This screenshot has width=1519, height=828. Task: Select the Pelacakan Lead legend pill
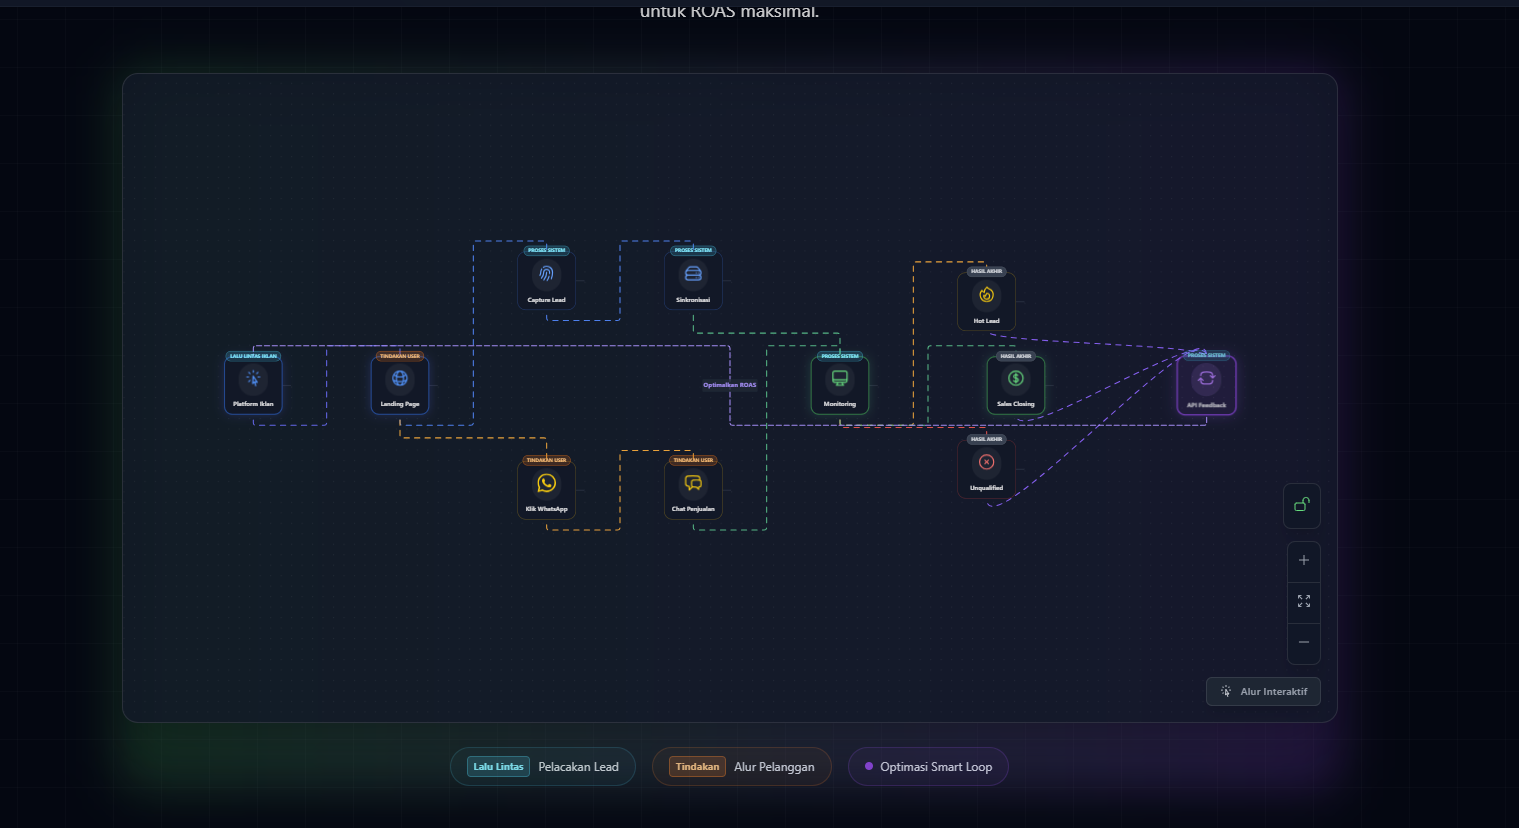(x=543, y=767)
